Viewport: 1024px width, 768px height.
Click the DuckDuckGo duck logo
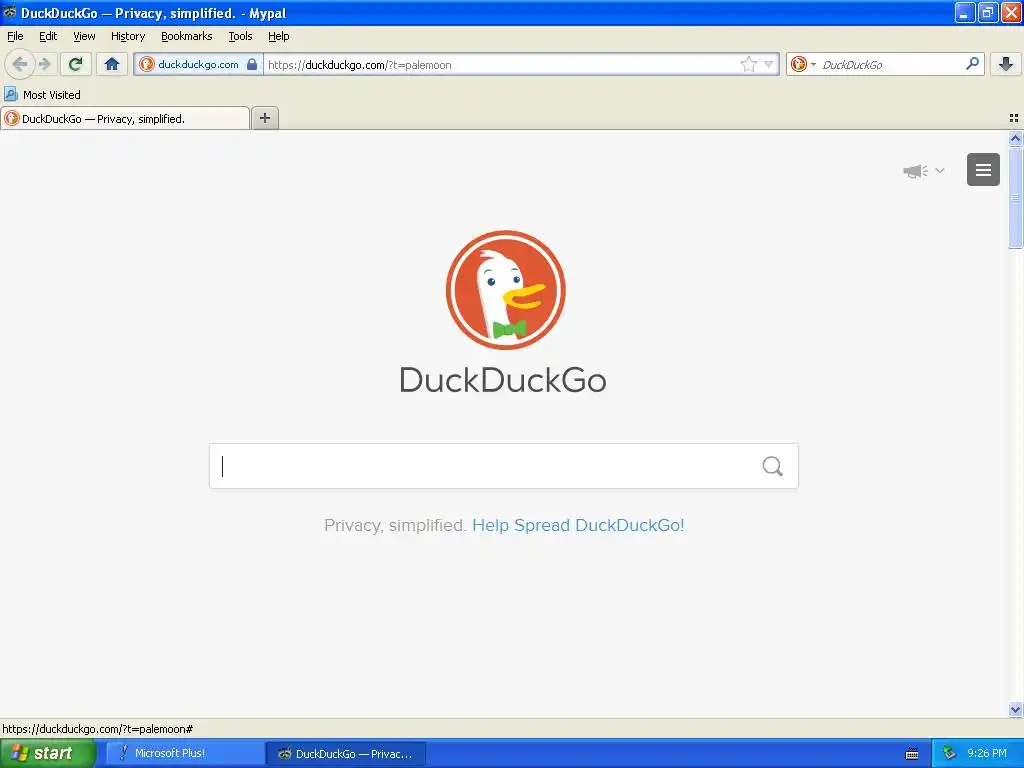point(505,290)
